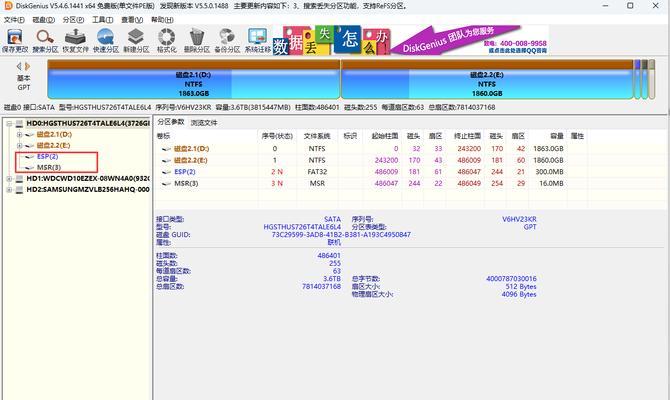Select 磁盘2.1(D:) in the disk tree
The width and height of the screenshot is (670, 400).
(x=54, y=135)
